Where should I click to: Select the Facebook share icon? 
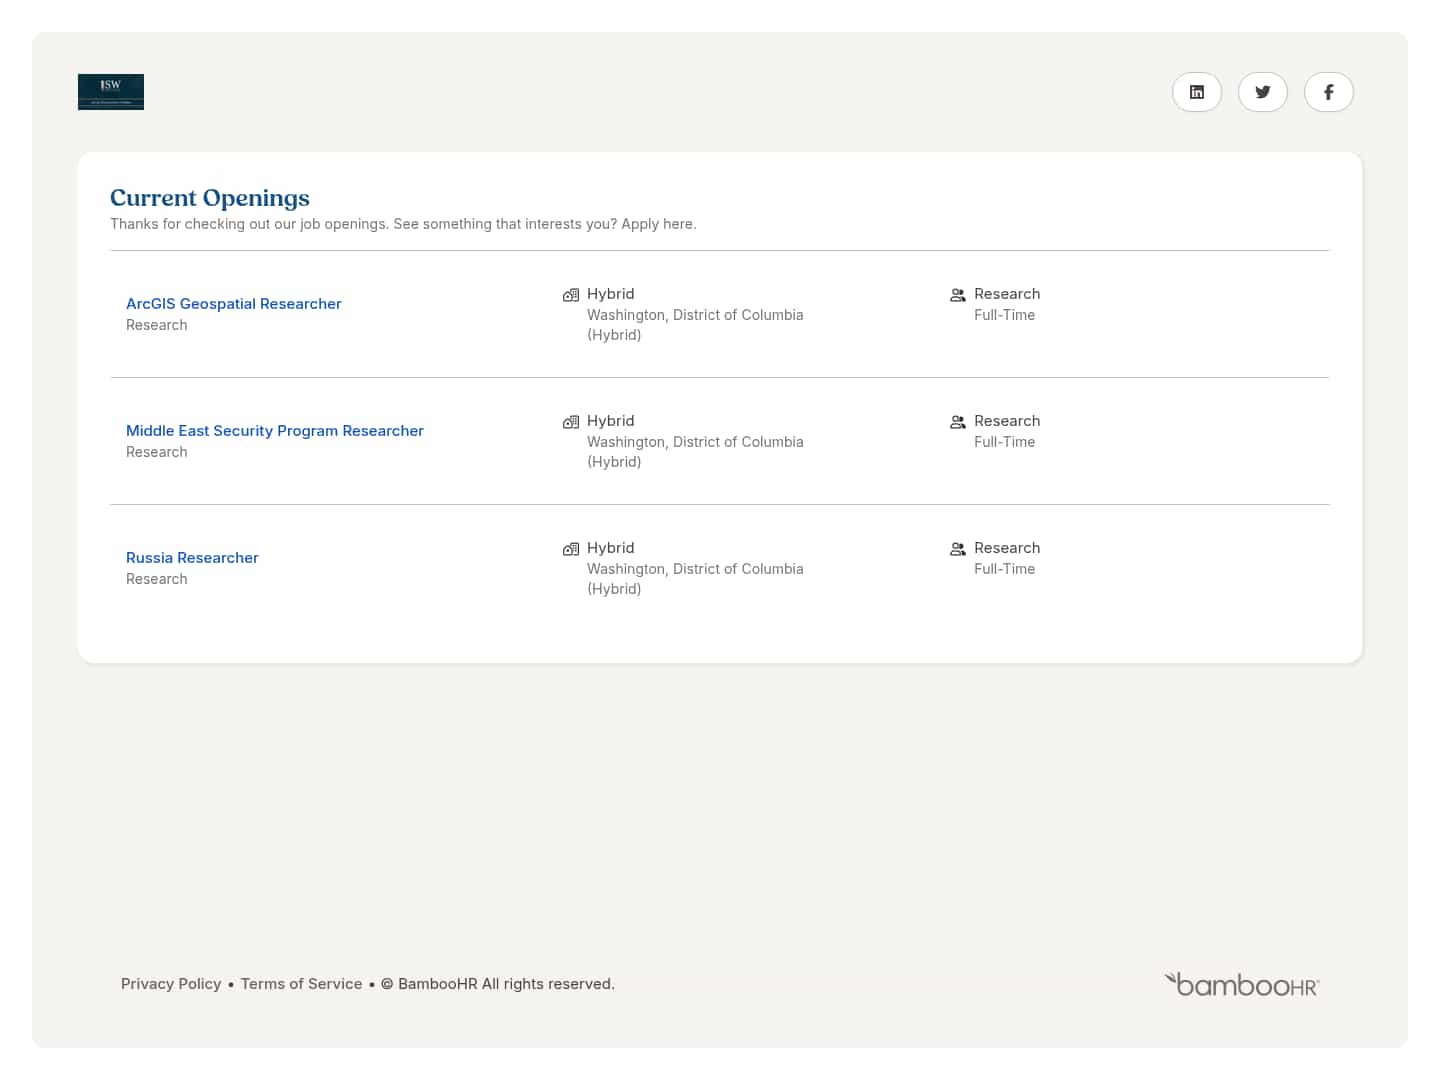pyautogui.click(x=1328, y=92)
